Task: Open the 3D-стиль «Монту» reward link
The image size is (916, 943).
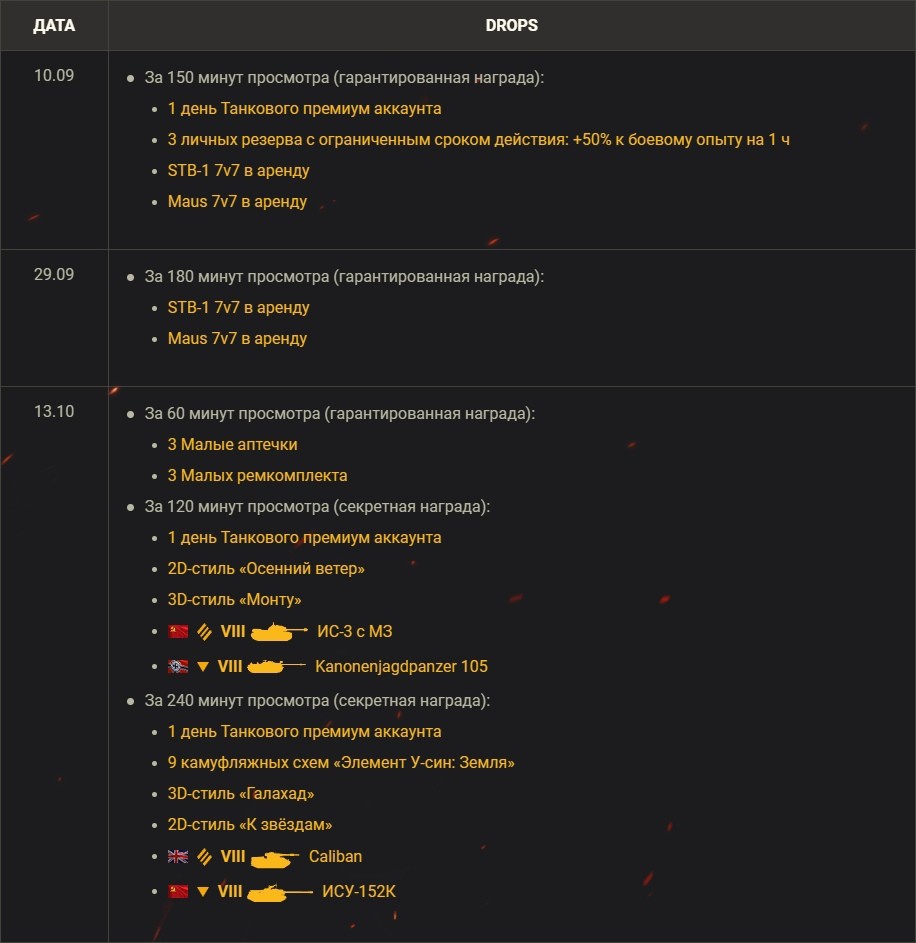Action: pos(234,600)
